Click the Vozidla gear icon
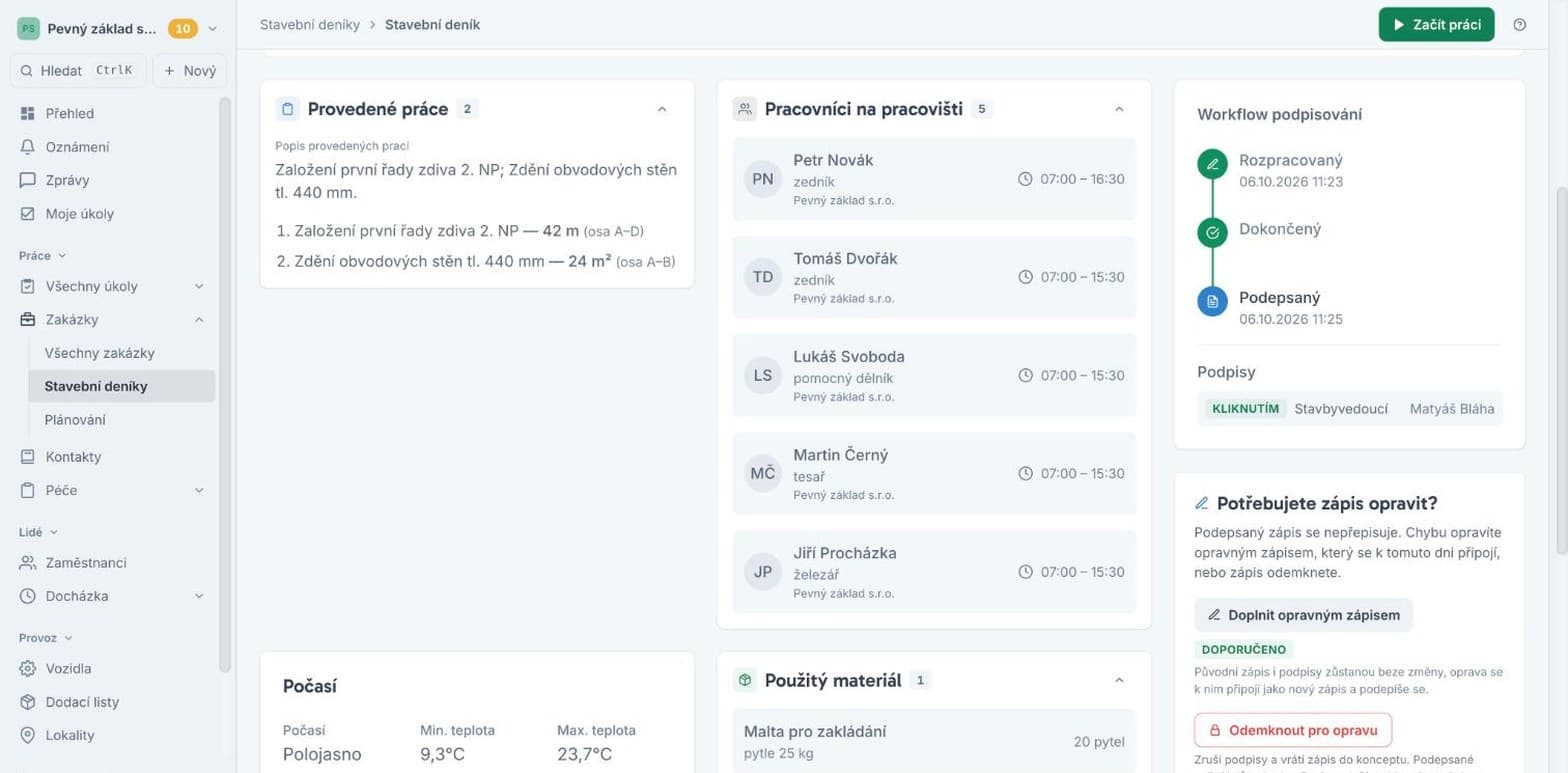 28,668
